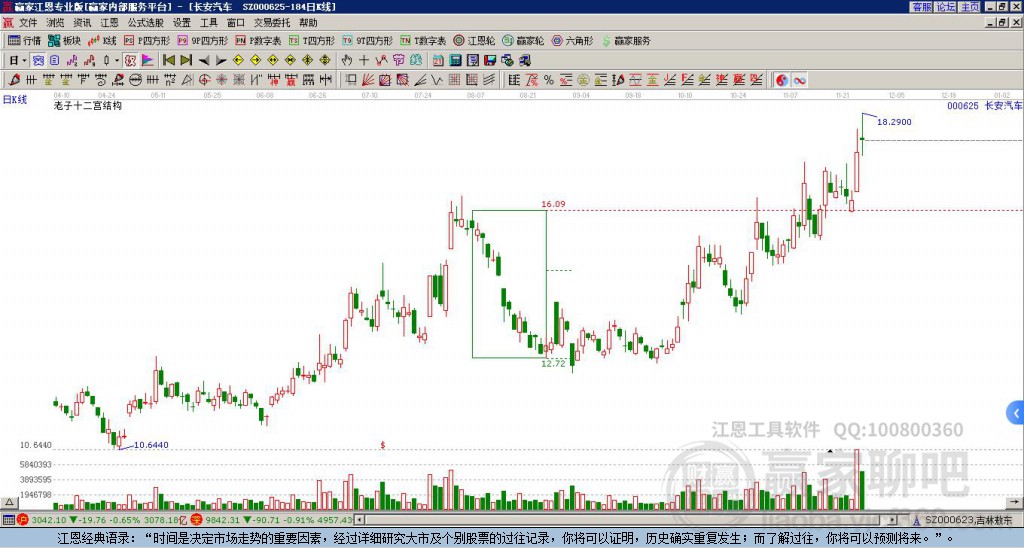
Task: Switch to the K线 chart view
Action: click(x=102, y=40)
